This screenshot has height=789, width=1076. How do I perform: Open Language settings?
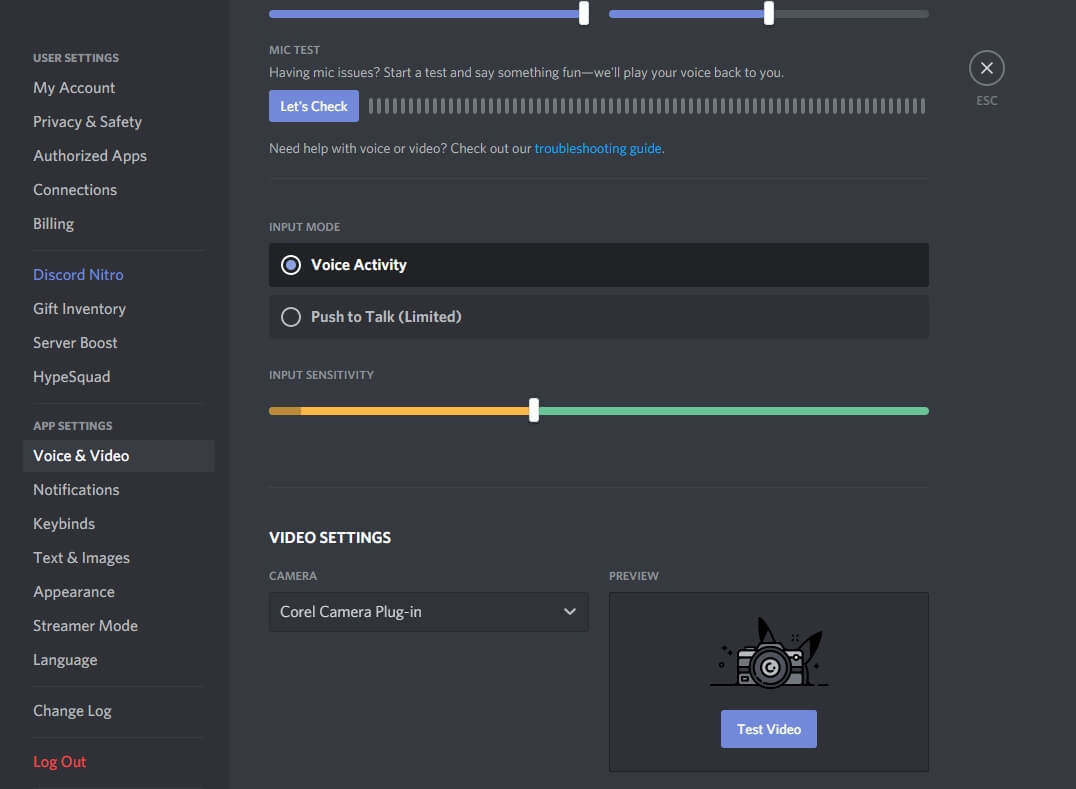(65, 660)
